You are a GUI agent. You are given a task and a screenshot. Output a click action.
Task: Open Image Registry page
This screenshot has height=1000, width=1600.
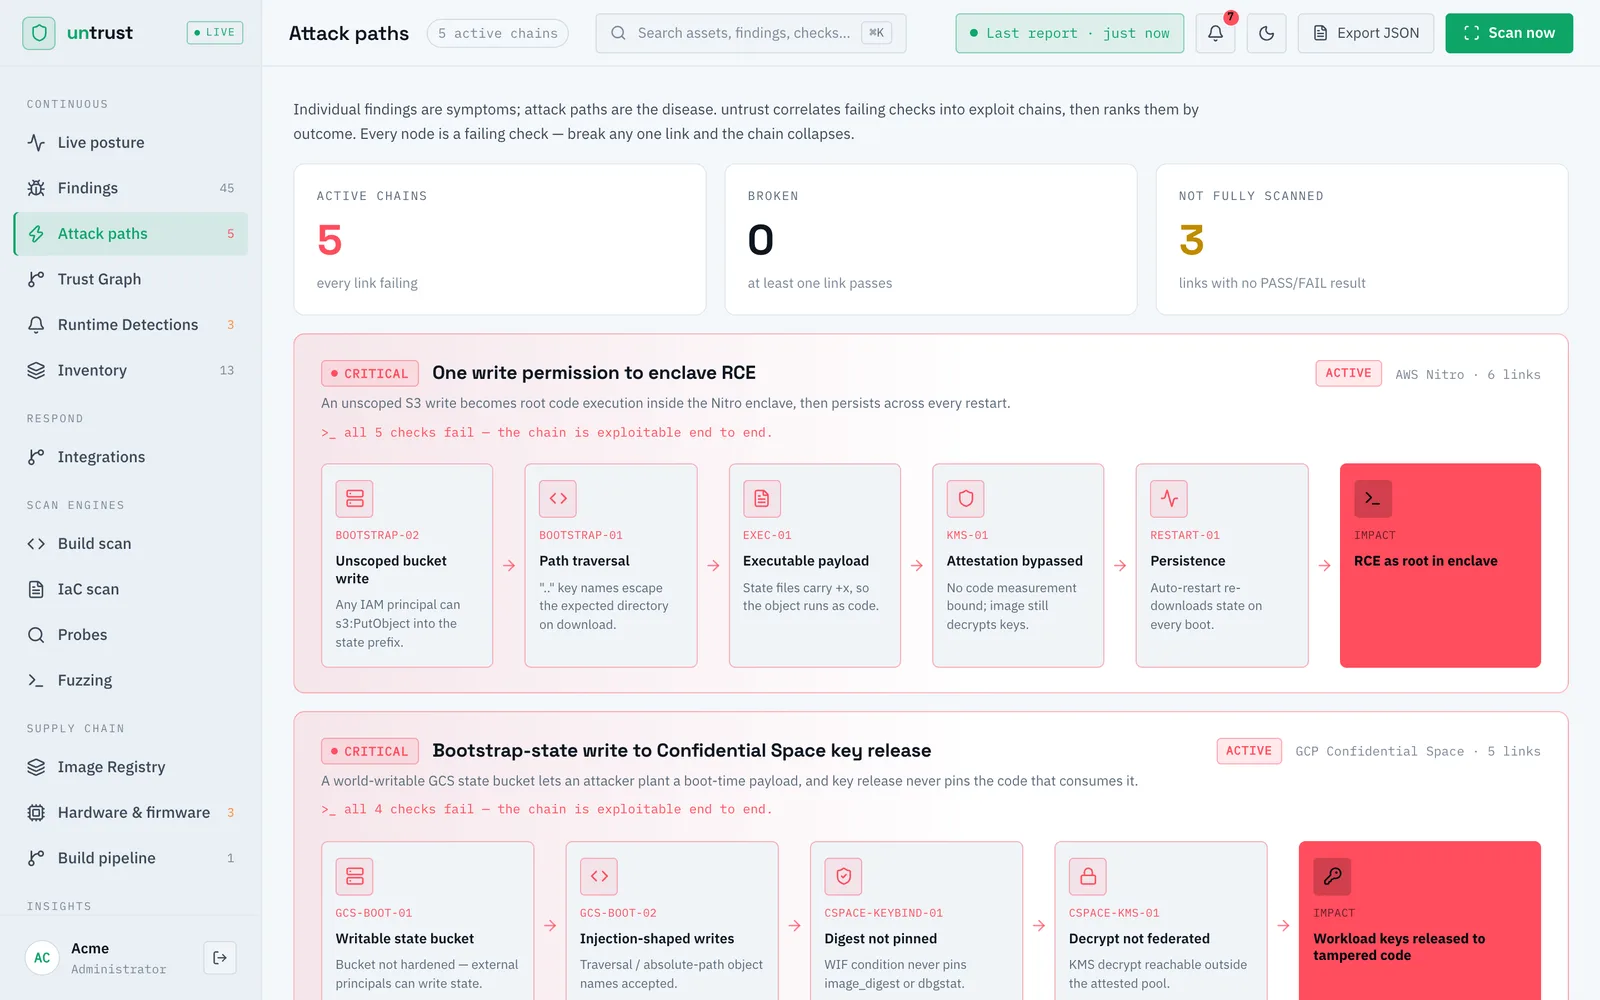tap(131, 767)
